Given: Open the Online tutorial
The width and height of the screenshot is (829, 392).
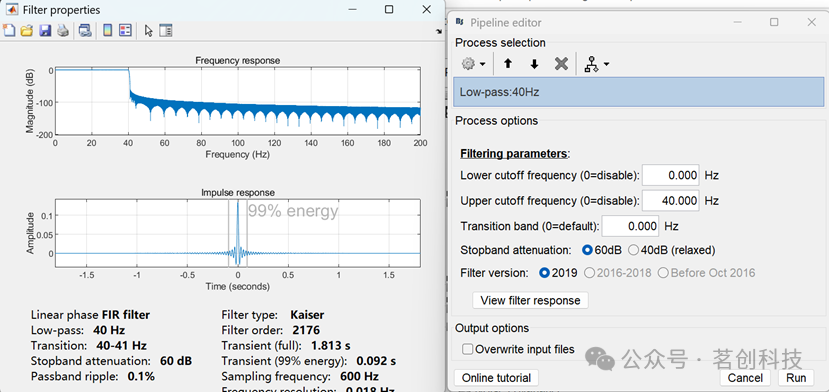Looking at the screenshot, I should click(496, 378).
